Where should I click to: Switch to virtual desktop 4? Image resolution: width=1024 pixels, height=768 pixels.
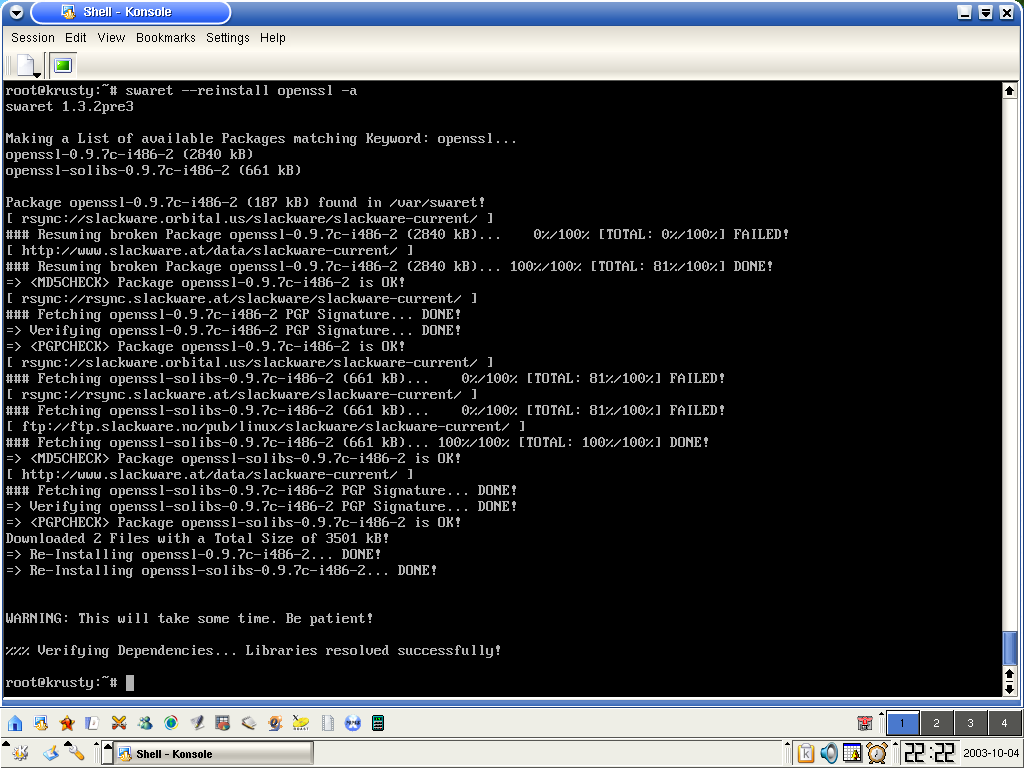[x=1004, y=723]
